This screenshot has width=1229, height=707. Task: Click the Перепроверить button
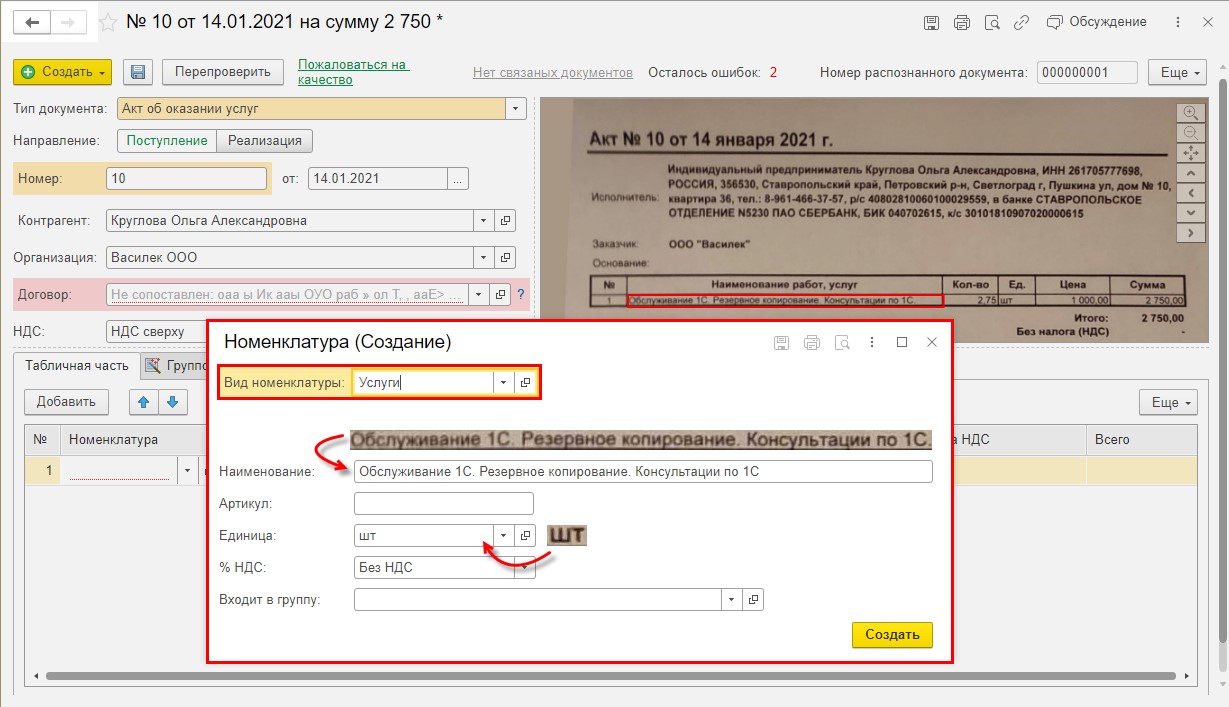point(223,72)
